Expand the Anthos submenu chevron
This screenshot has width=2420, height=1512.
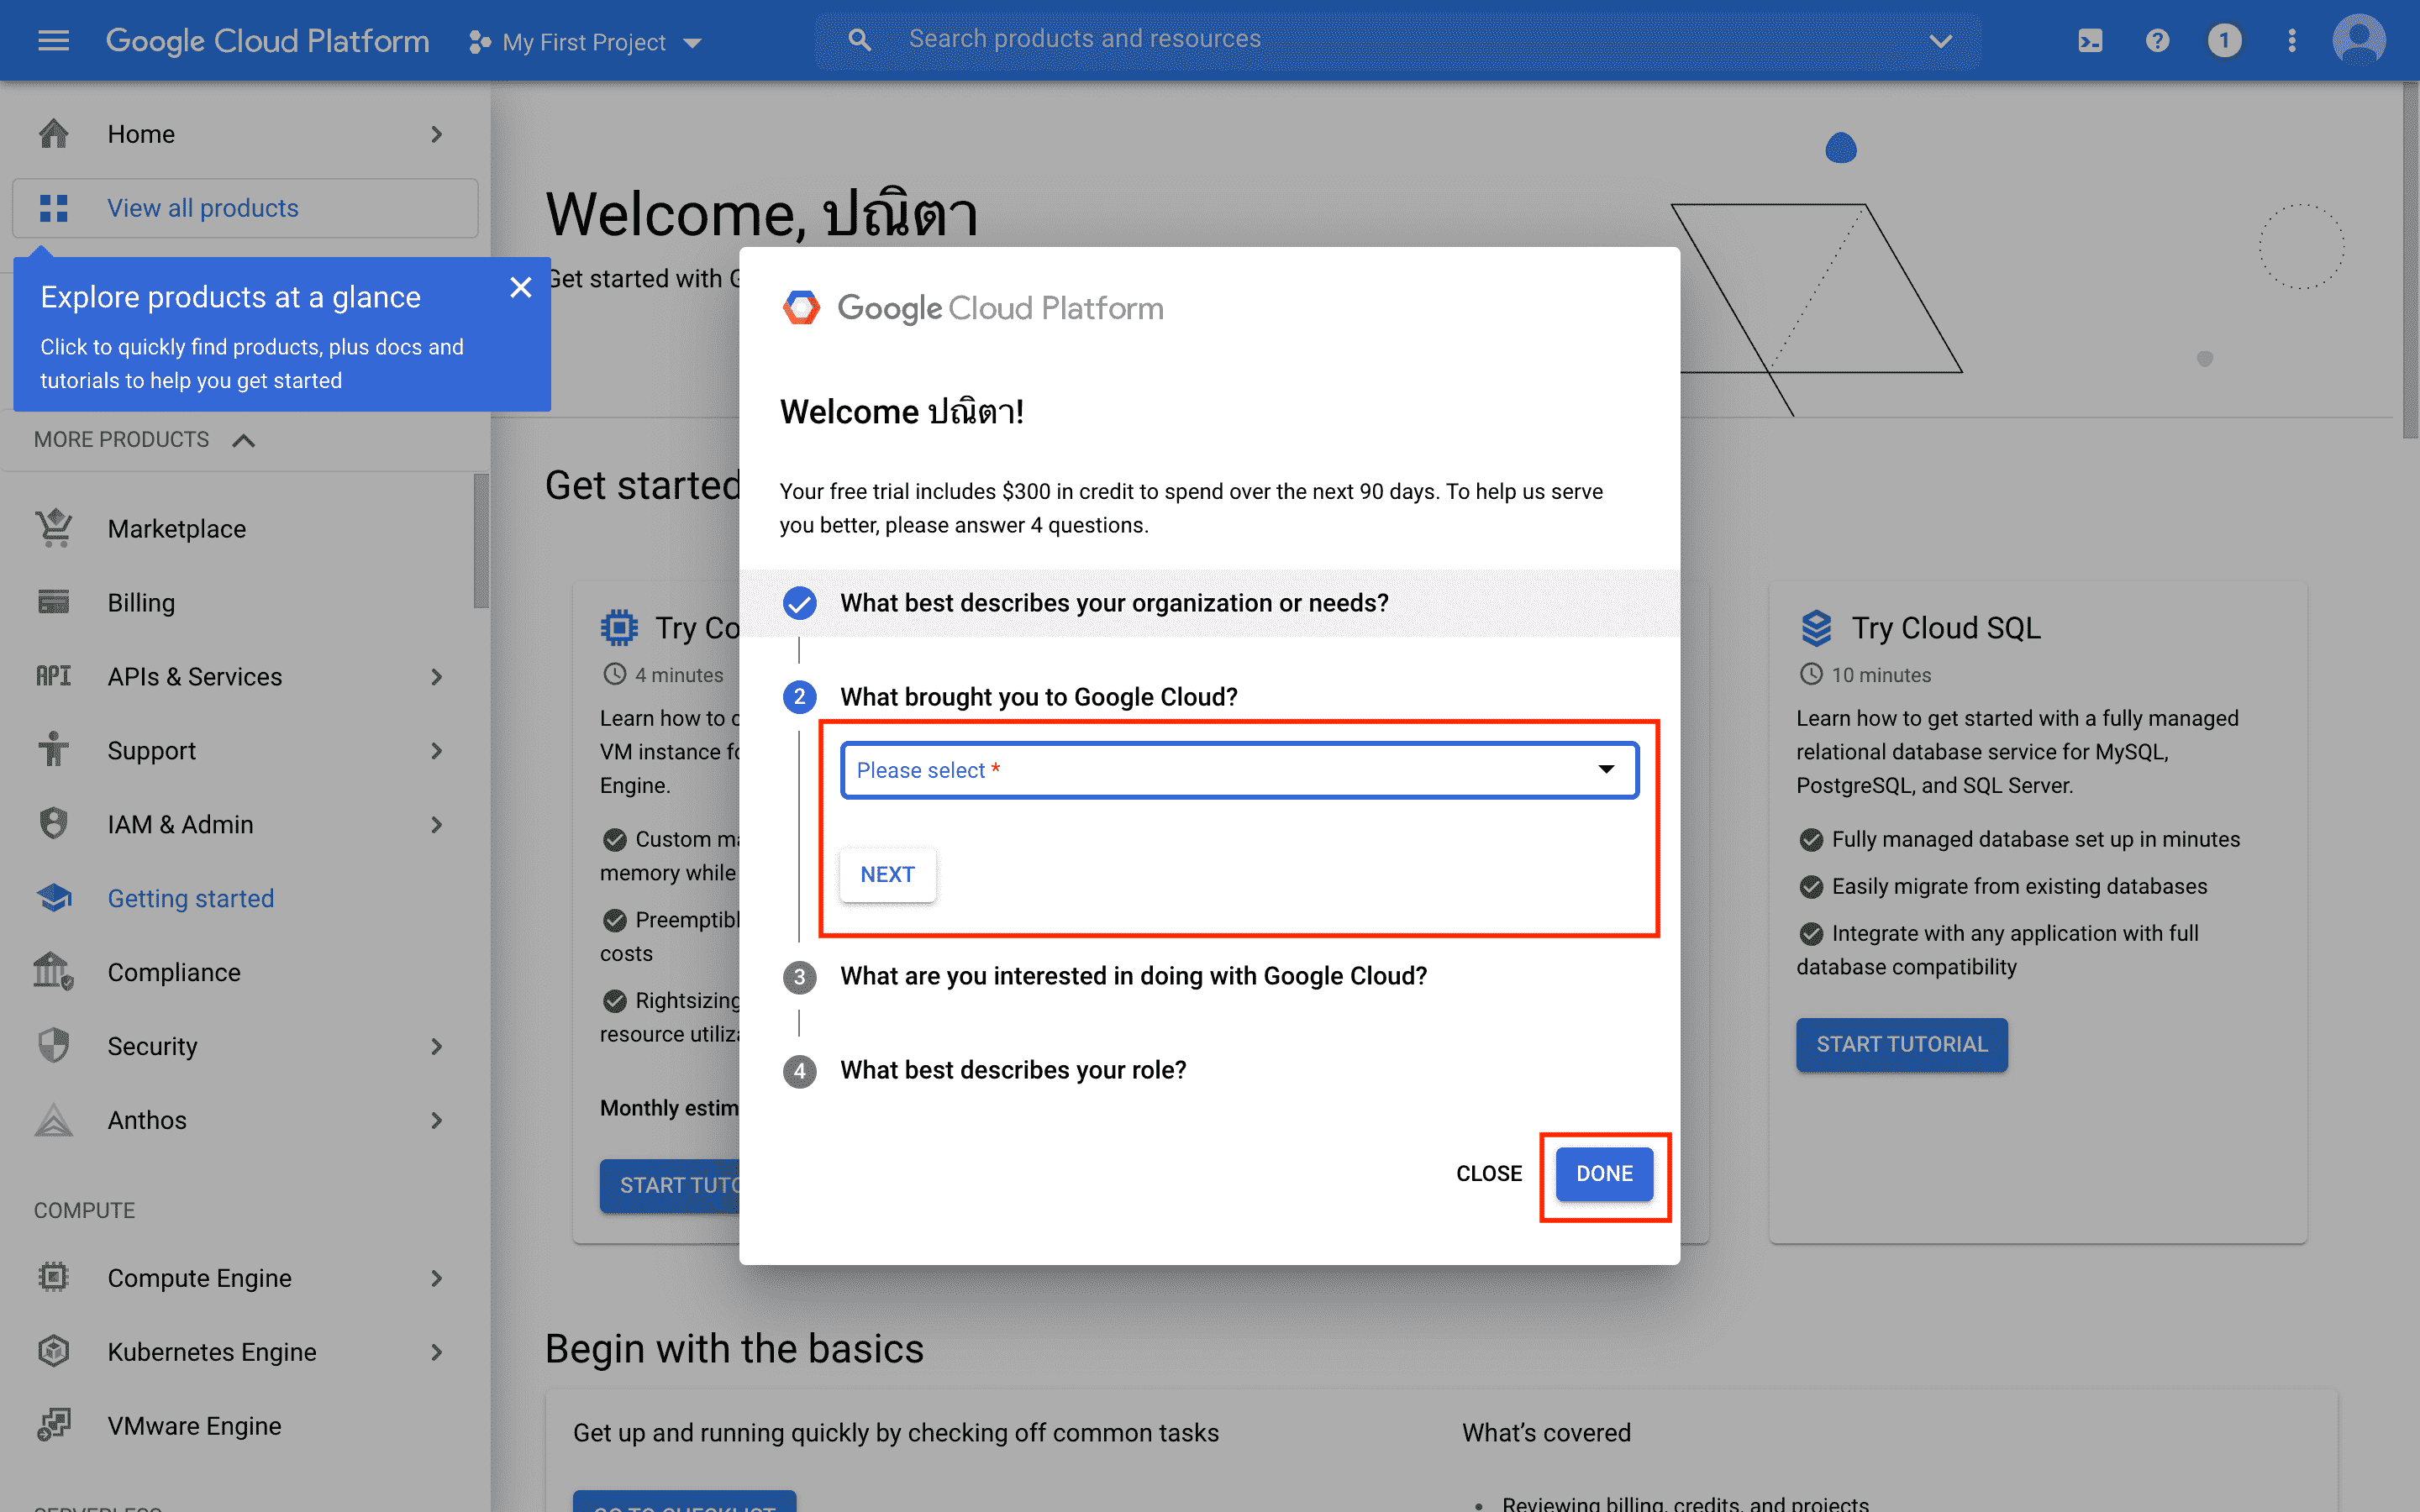coord(437,1121)
